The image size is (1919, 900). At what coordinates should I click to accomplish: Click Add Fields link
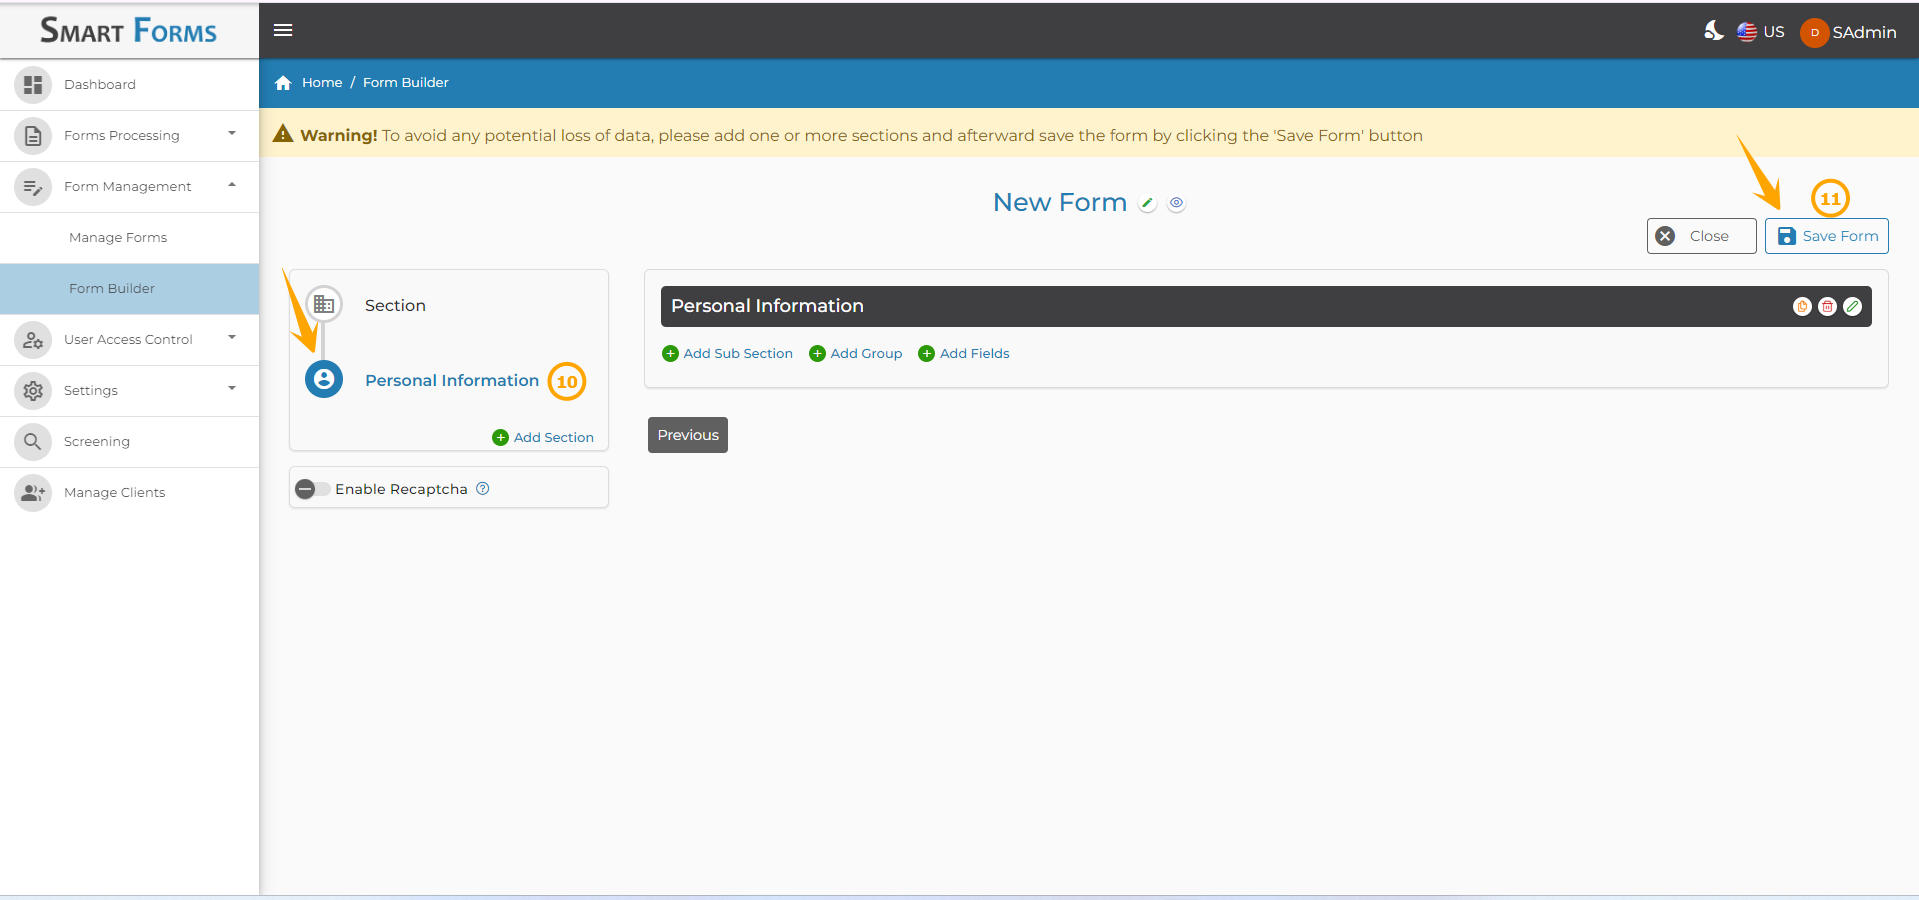tap(964, 354)
